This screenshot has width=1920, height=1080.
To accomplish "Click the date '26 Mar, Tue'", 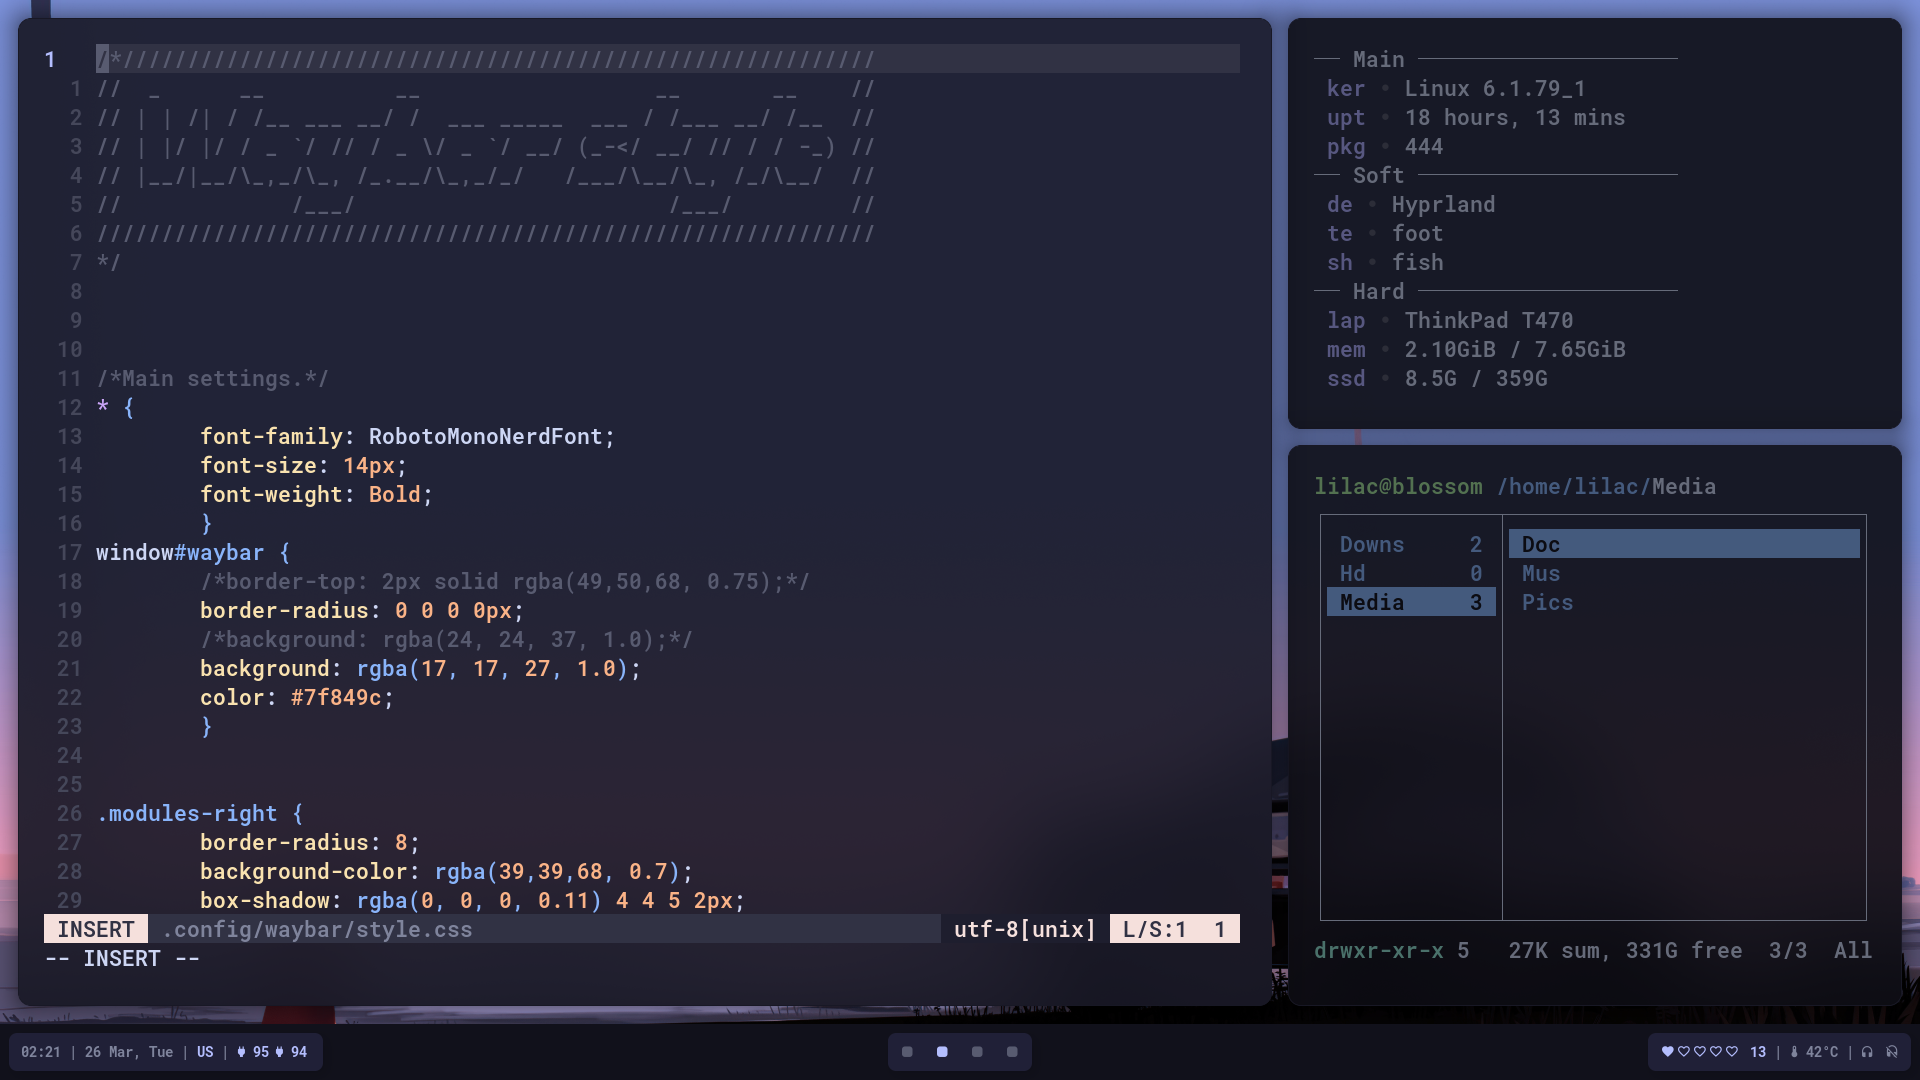I will click(129, 1052).
